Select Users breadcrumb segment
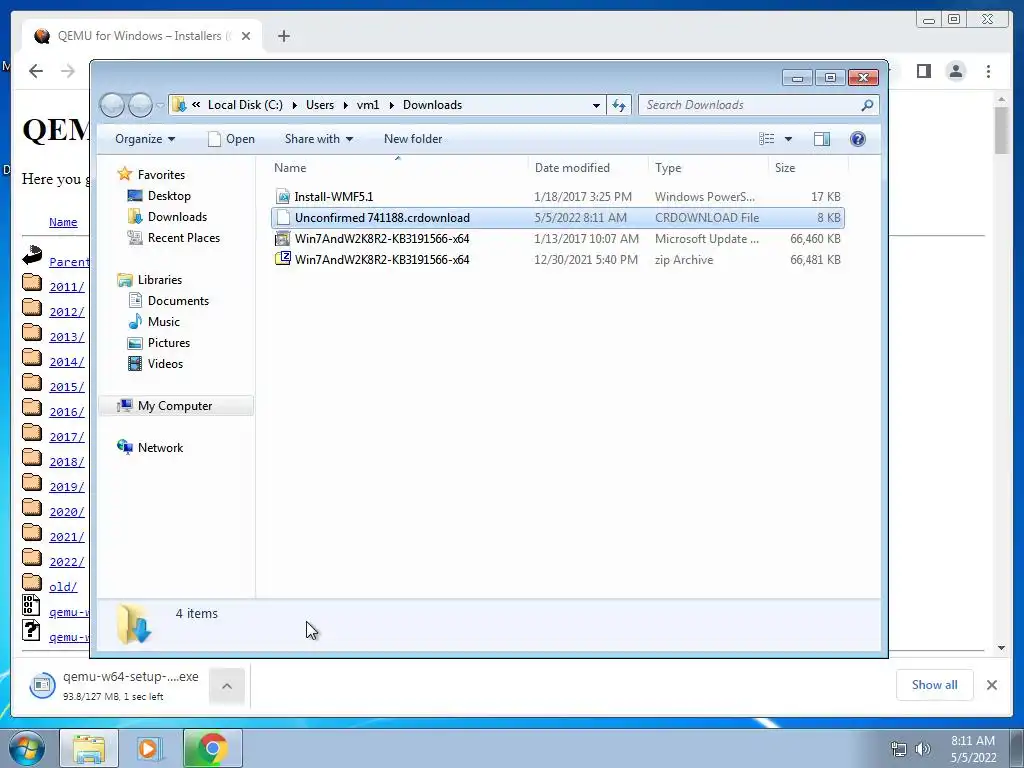The image size is (1024, 768). point(319,105)
